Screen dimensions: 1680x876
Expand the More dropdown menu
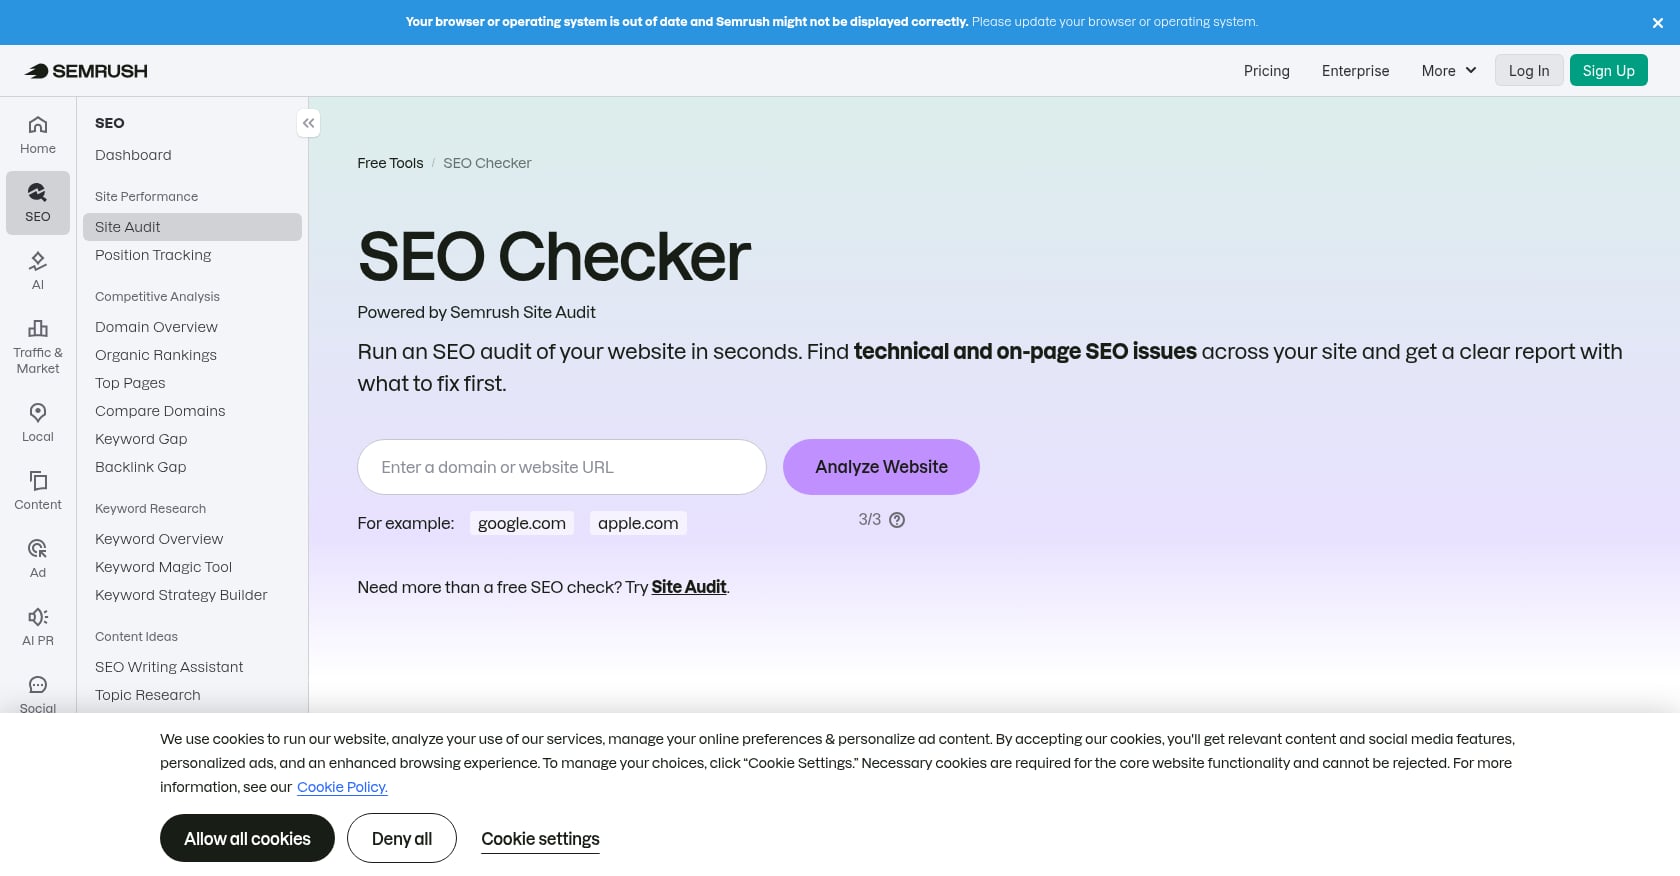(x=1449, y=71)
